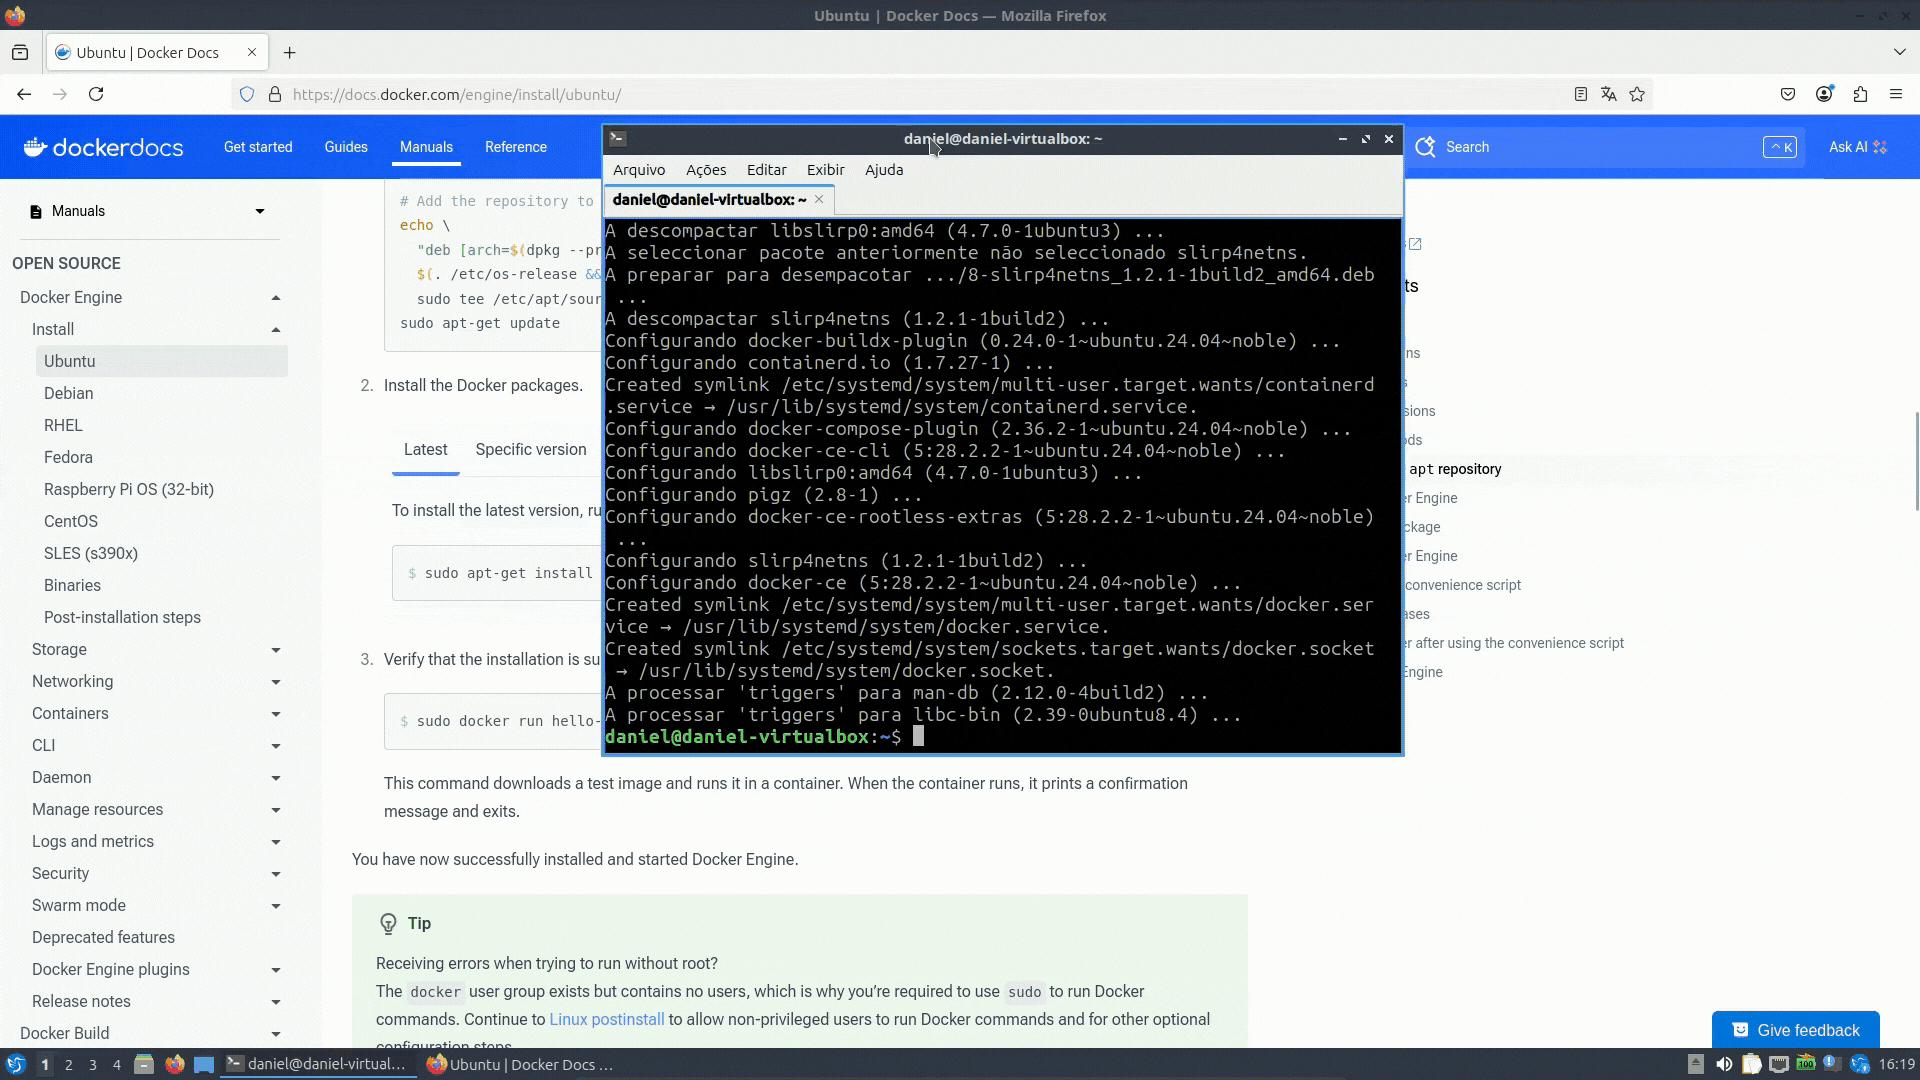Expand the Containers sidebar section
Viewport: 1920px width, 1080px height.
click(x=276, y=714)
